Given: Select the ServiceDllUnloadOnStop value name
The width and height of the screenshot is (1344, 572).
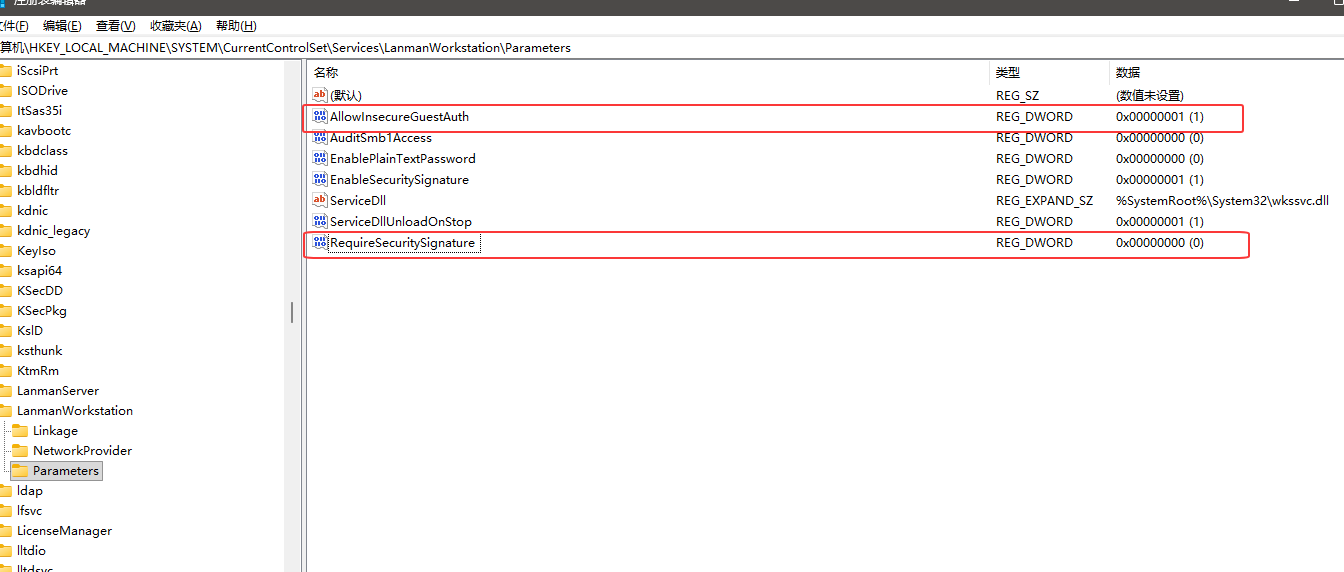Looking at the screenshot, I should click(x=401, y=221).
